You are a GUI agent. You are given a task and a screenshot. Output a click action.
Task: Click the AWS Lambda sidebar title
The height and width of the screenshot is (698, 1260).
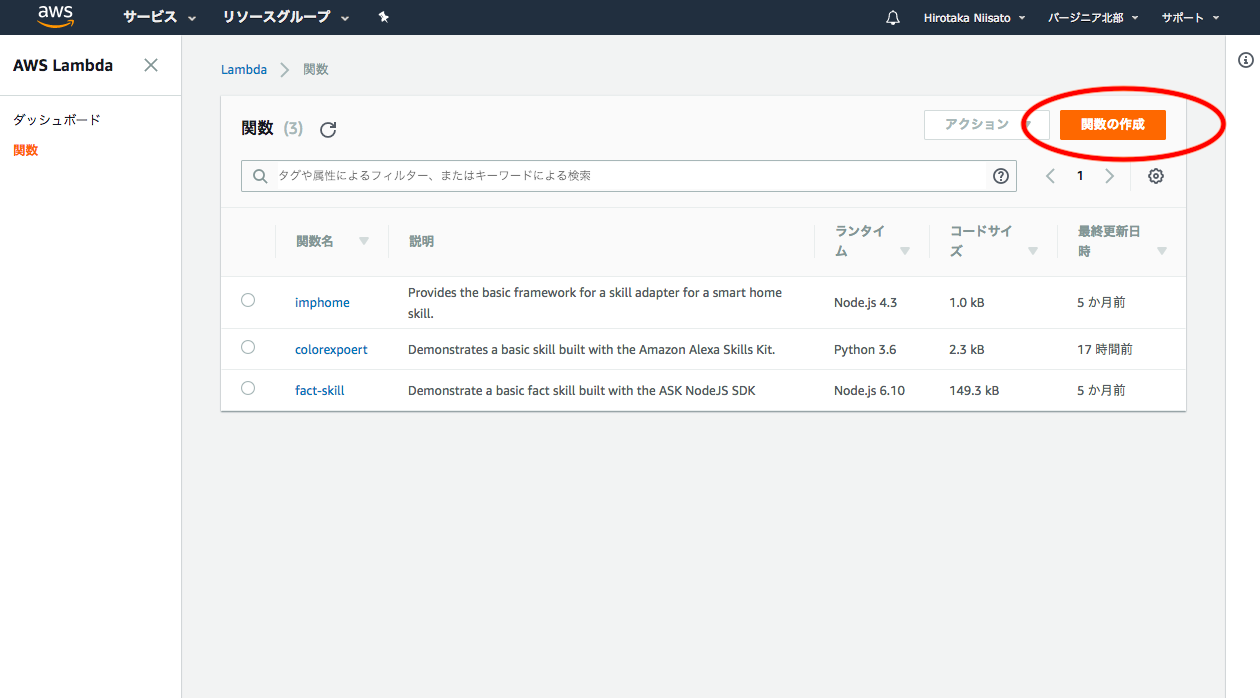63,65
